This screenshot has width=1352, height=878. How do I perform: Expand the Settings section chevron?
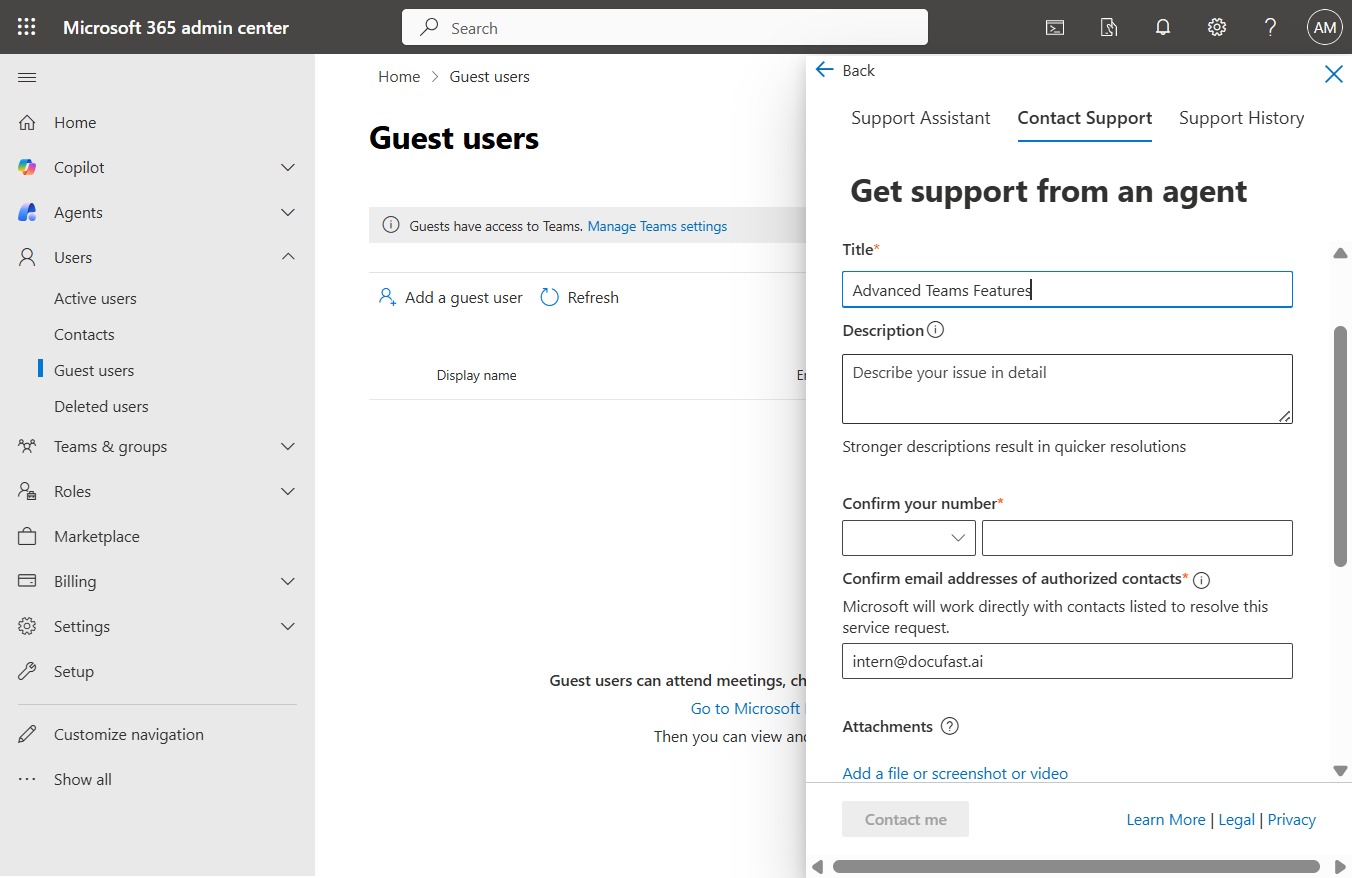pyautogui.click(x=288, y=626)
